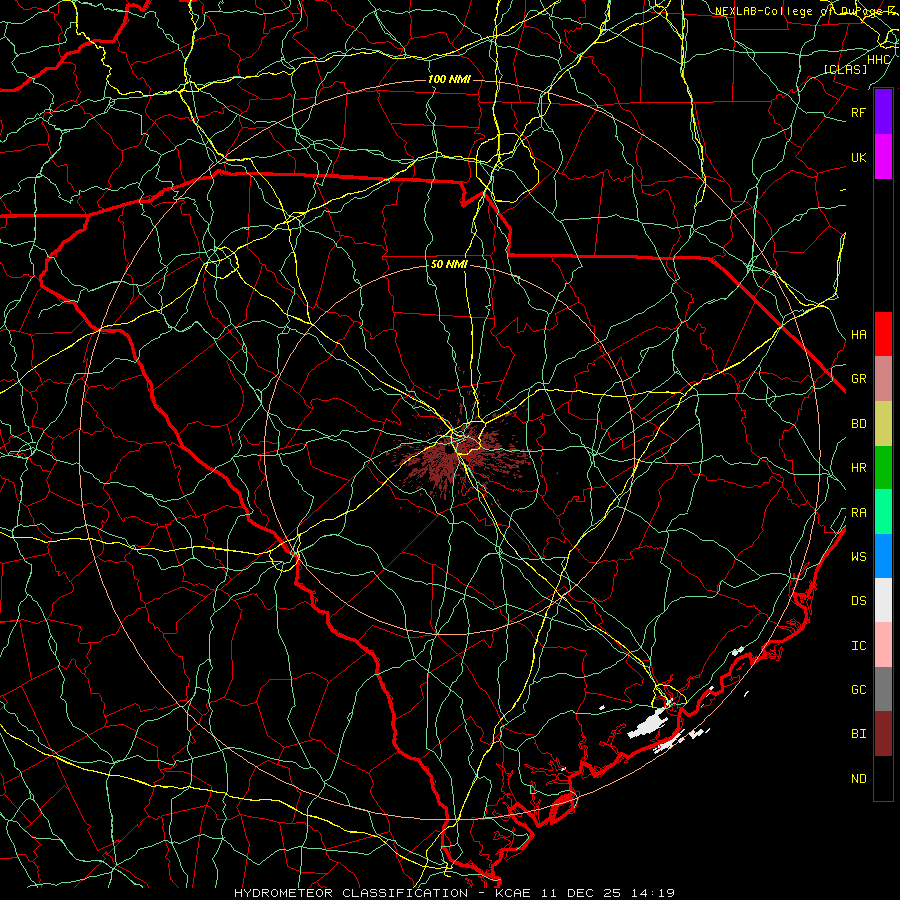Click the magenta UK legend color swatch
Viewport: 900px width, 900px height.
883,157
